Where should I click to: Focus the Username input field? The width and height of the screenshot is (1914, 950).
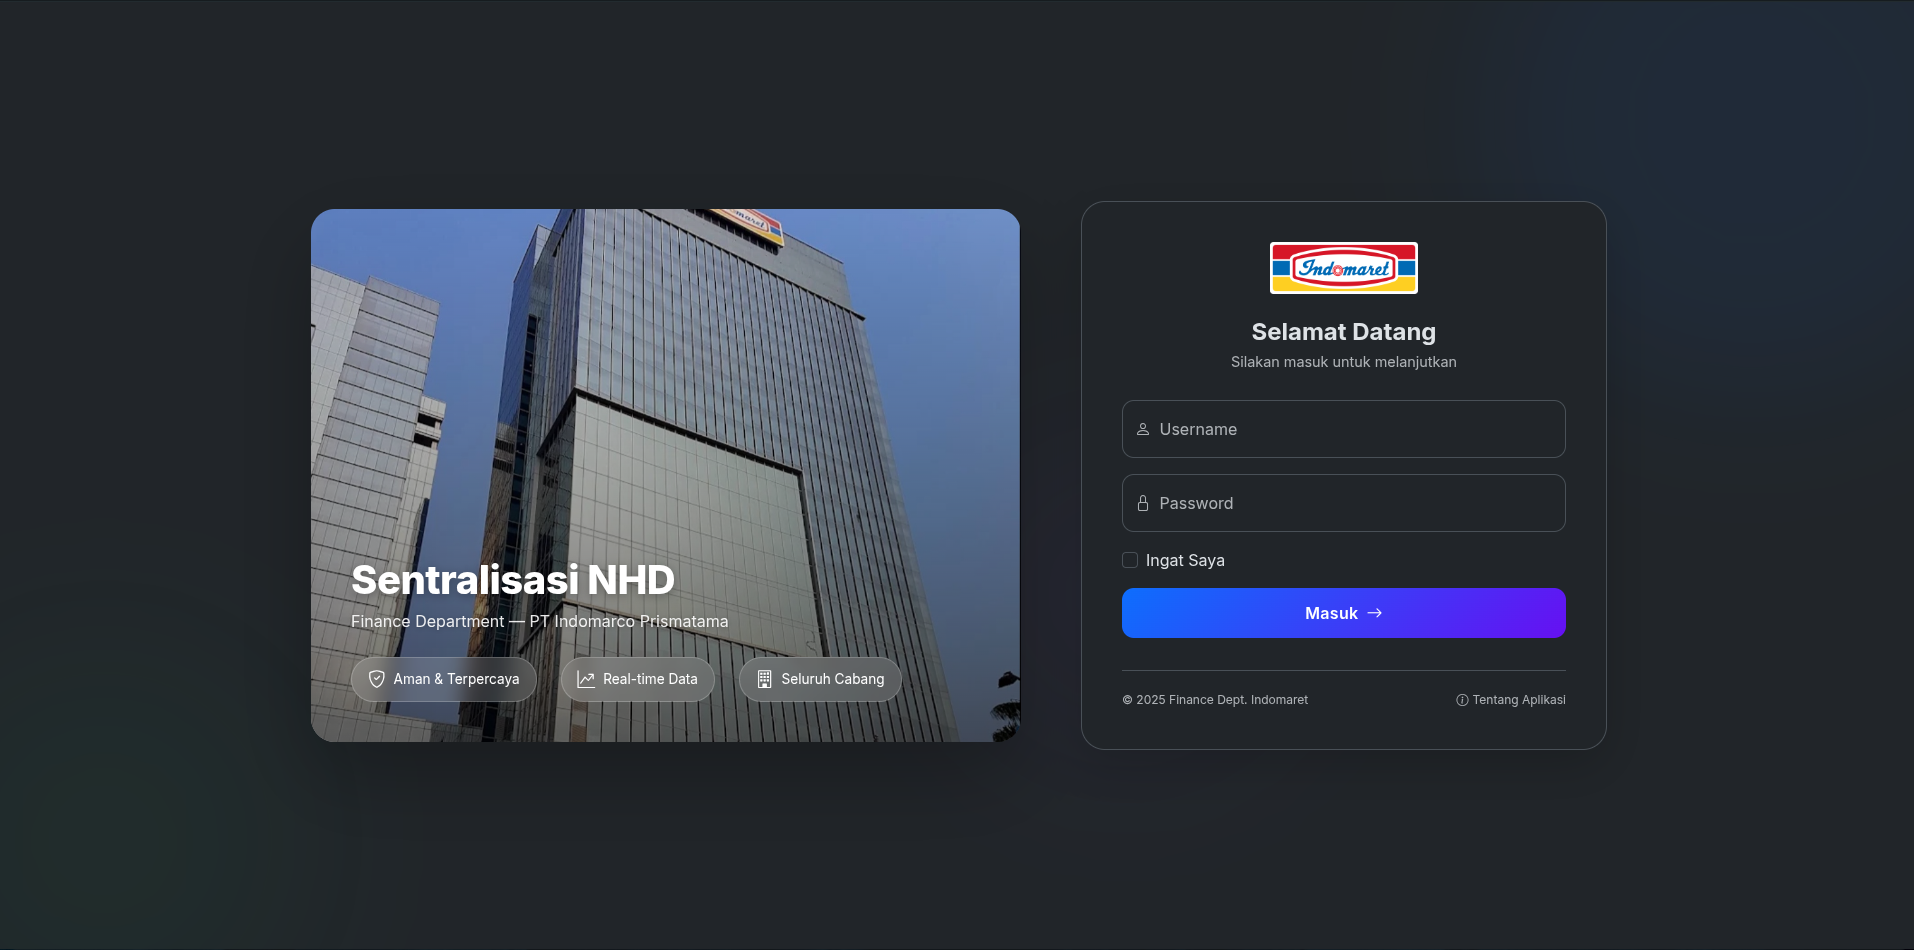coord(1343,429)
